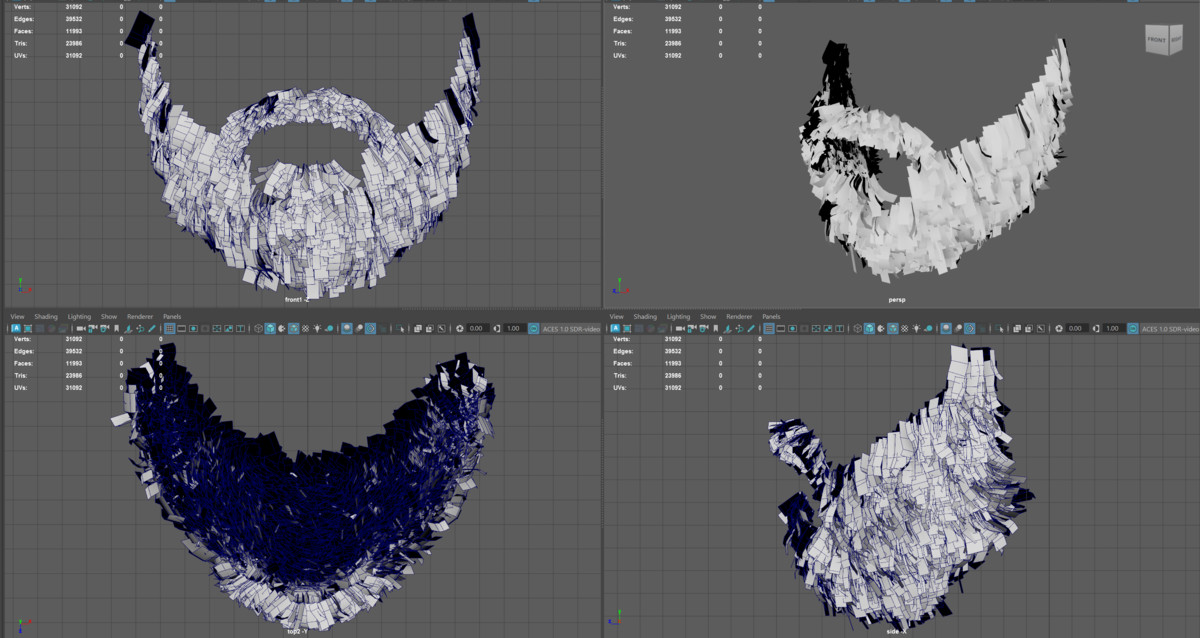The image size is (1200, 638).
Task: Toggle Wireframe on Shaded in top-Y panel toolbar
Action: 293,328
